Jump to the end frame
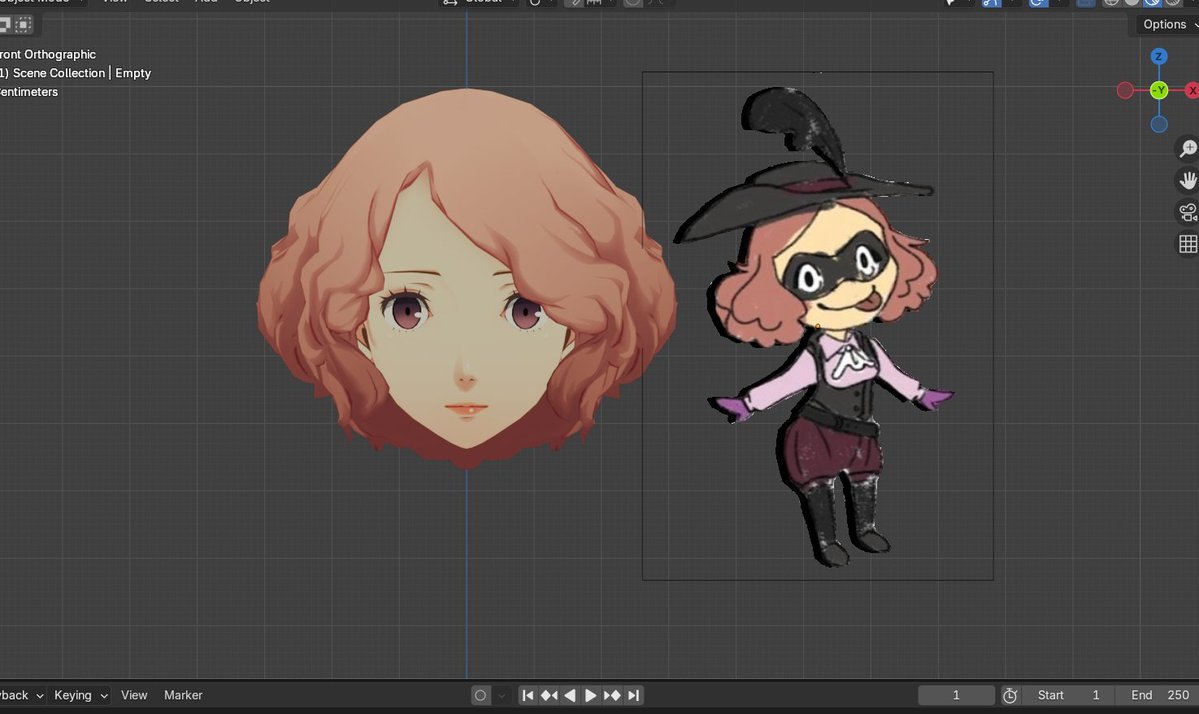The image size is (1199, 714). click(x=633, y=695)
